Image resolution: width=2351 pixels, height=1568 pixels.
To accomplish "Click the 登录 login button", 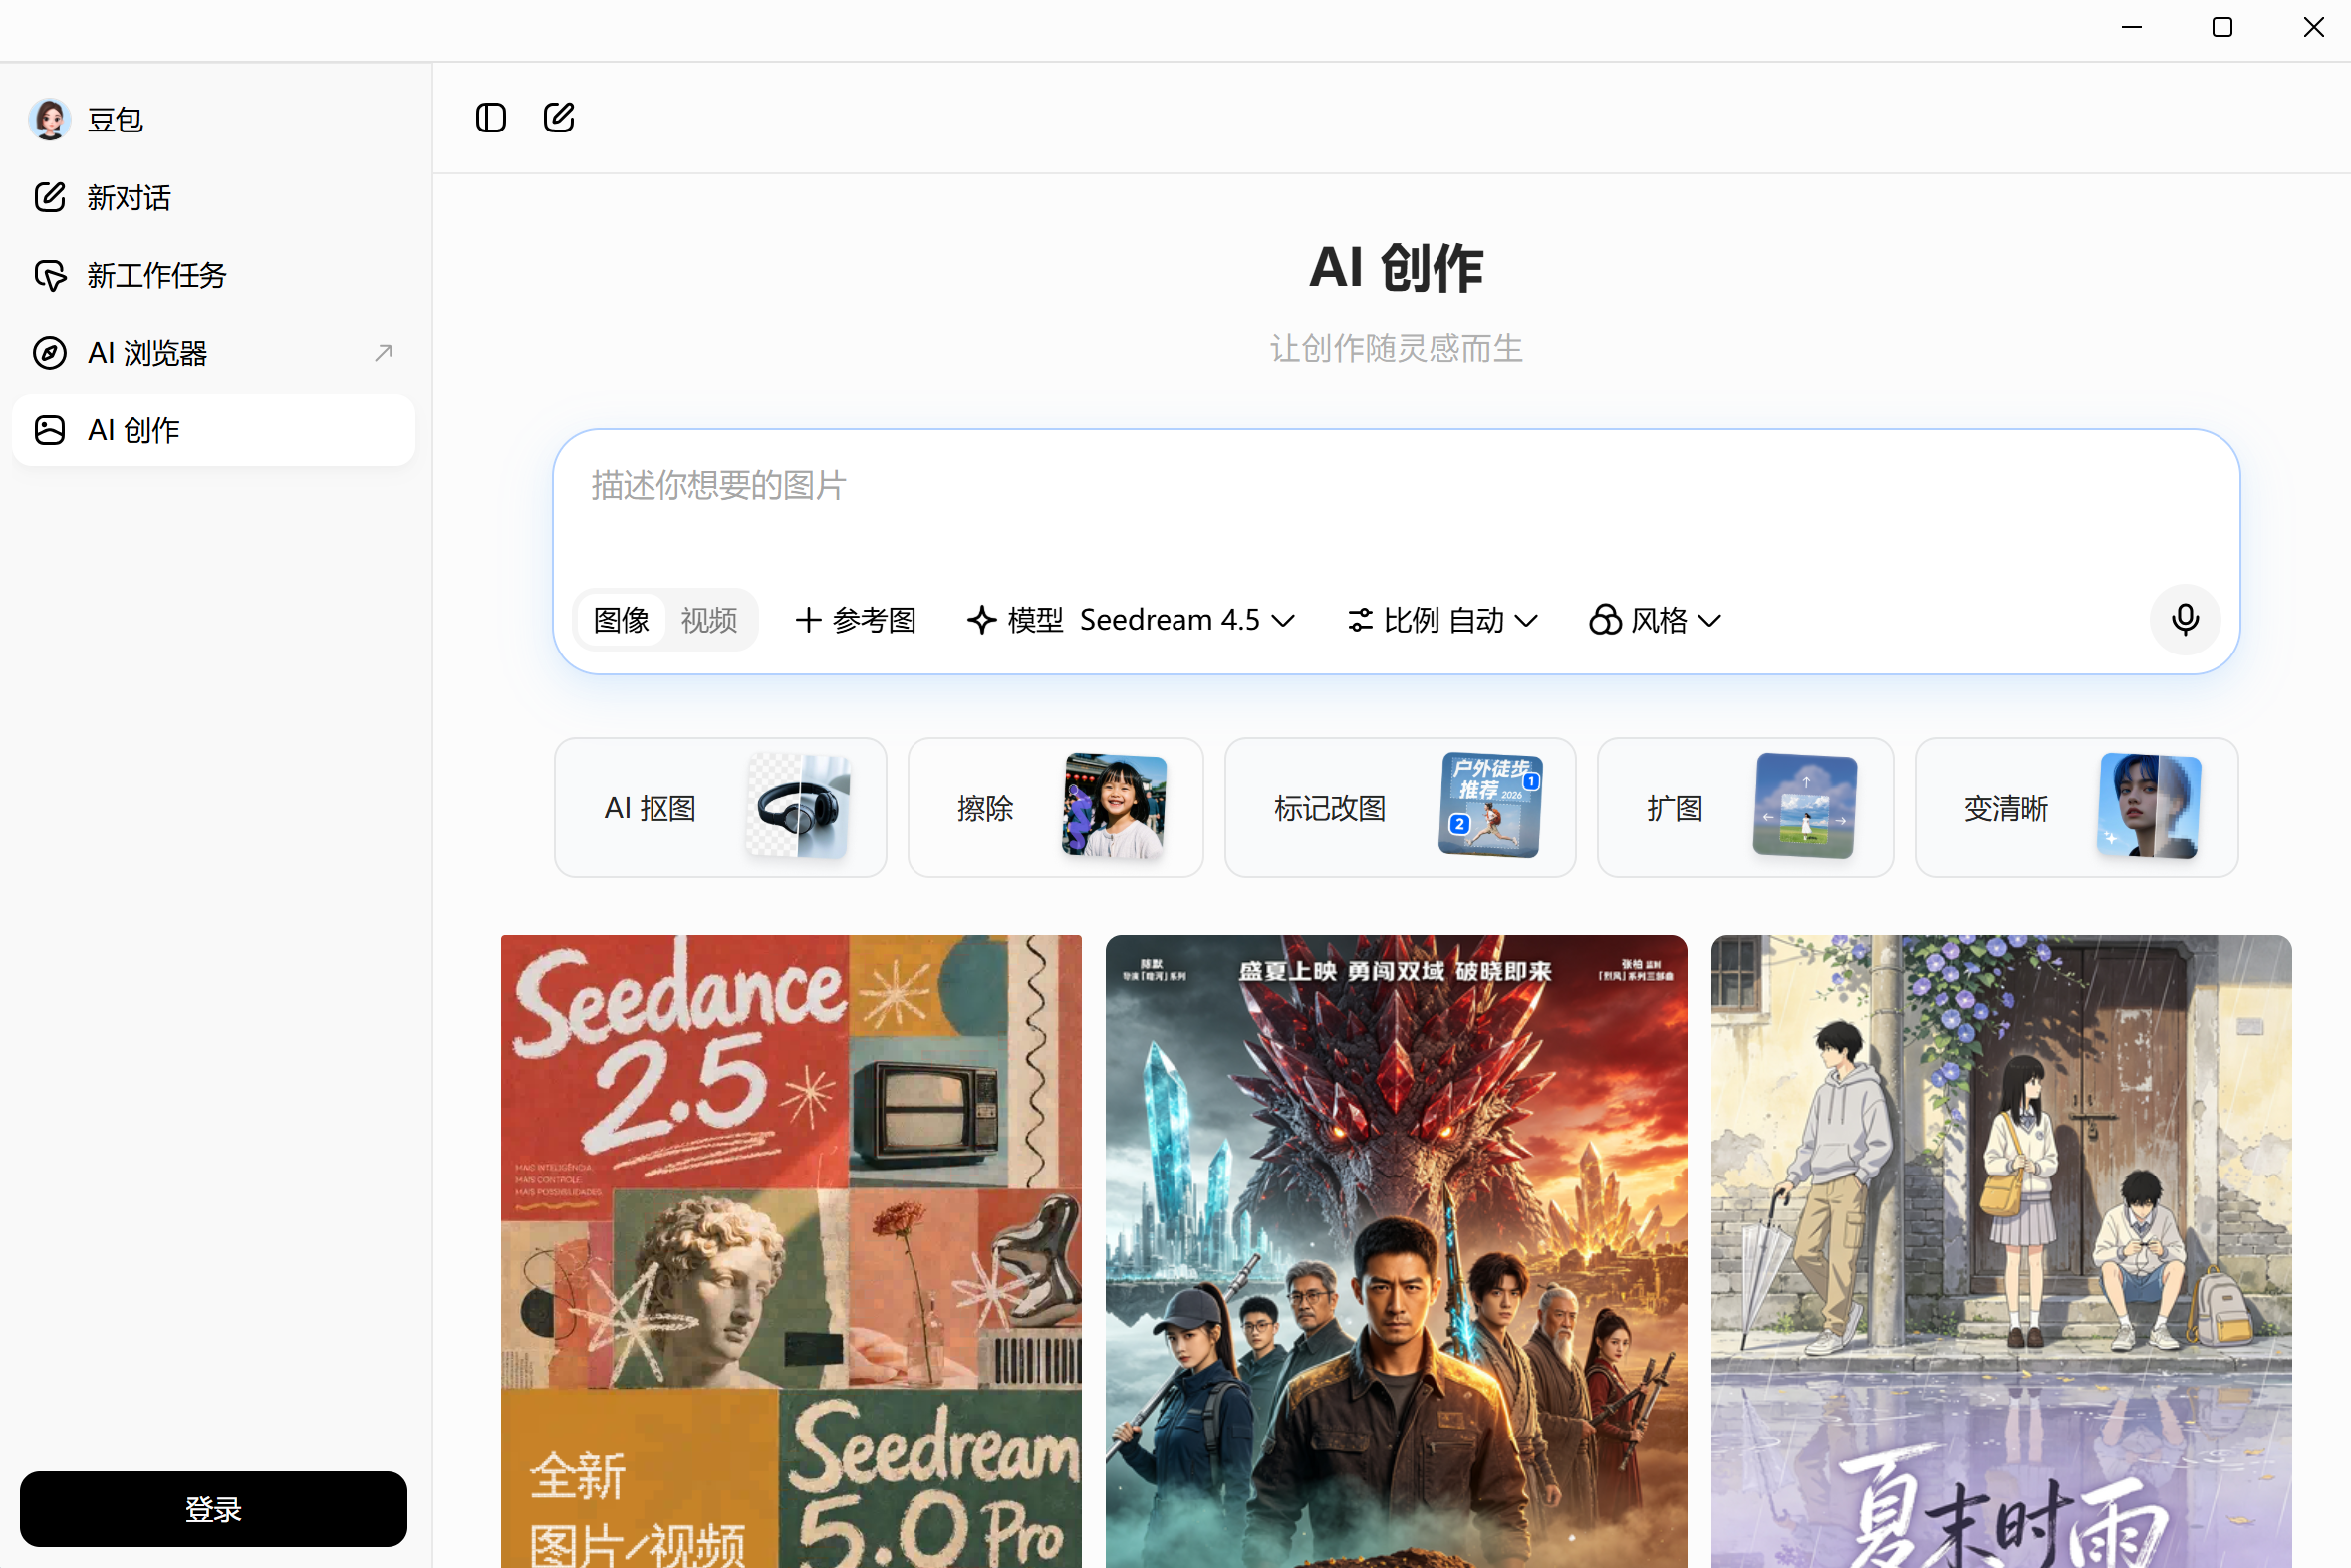I will (213, 1508).
